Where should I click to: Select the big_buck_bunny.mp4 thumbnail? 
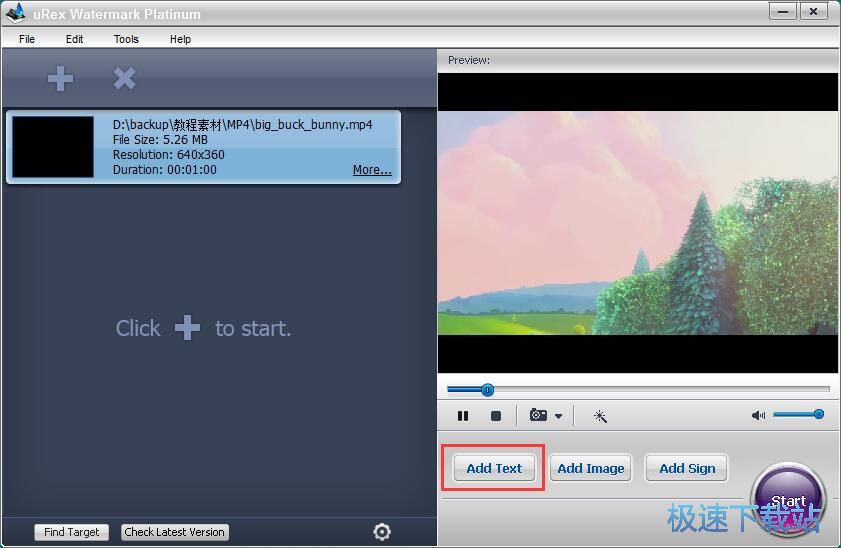point(53,147)
